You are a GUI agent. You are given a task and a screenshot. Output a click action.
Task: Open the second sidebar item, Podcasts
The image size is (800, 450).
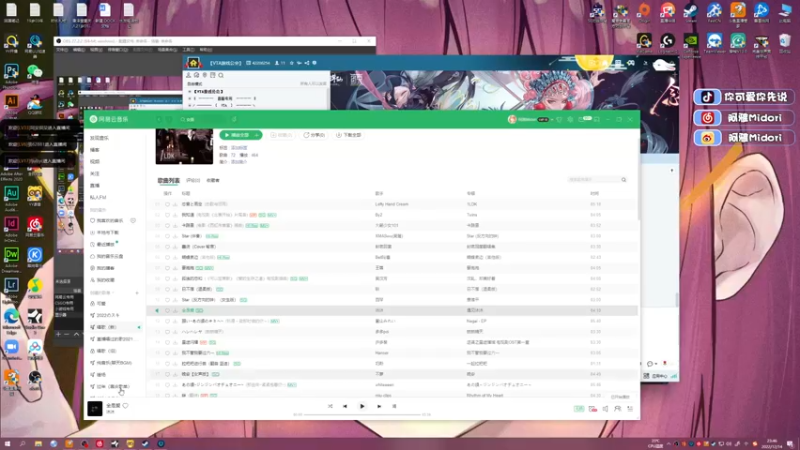tap(95, 150)
